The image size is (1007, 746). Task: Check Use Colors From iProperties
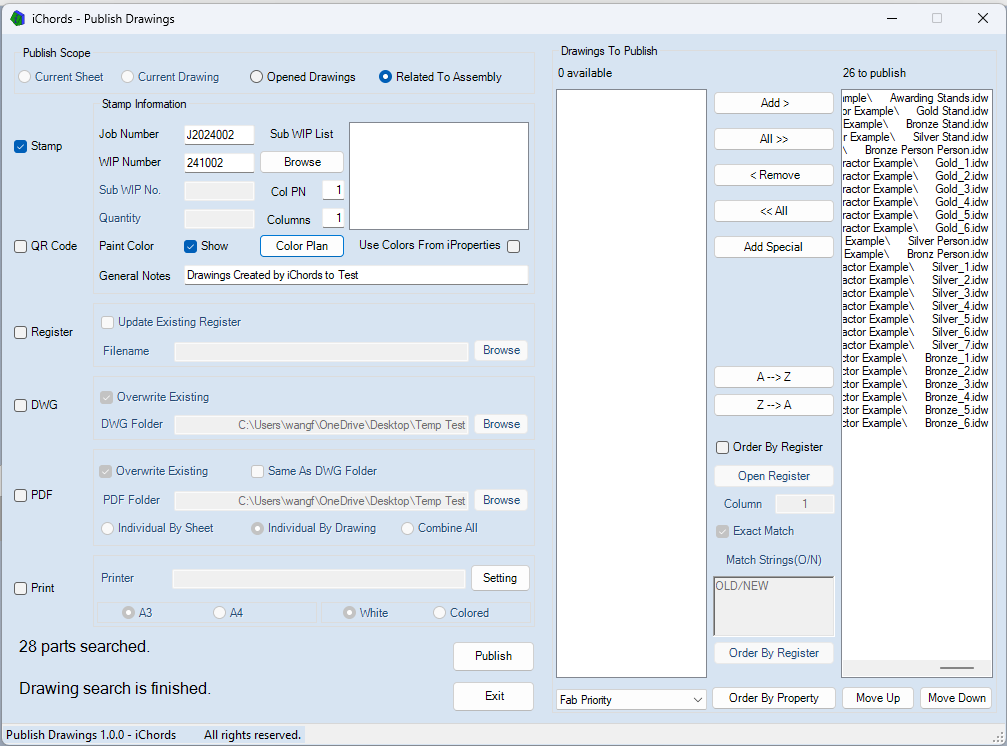coord(513,247)
